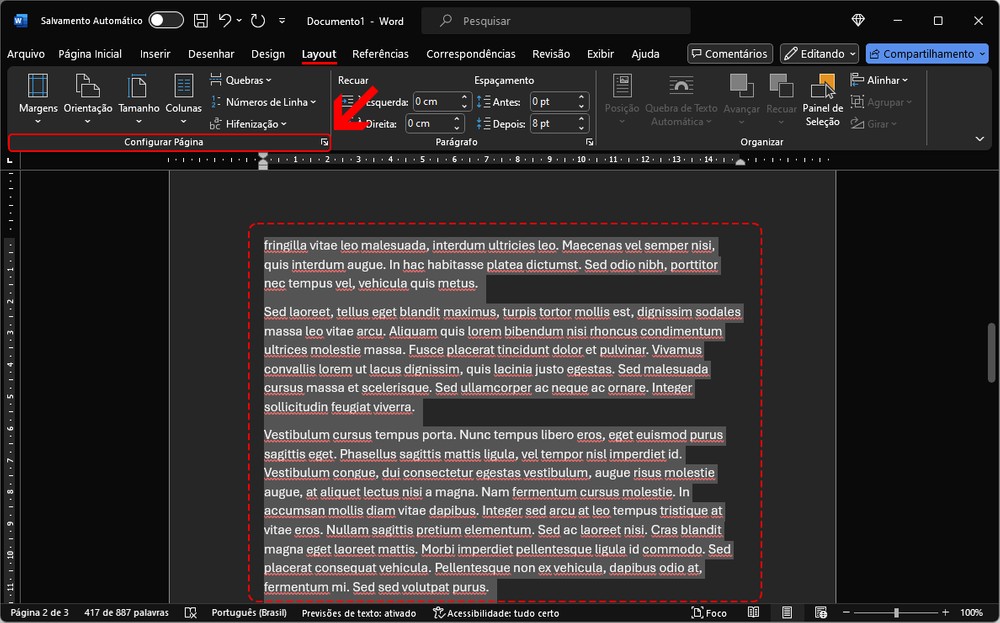
Task: Click the Pesquisar search field
Action: (555, 20)
